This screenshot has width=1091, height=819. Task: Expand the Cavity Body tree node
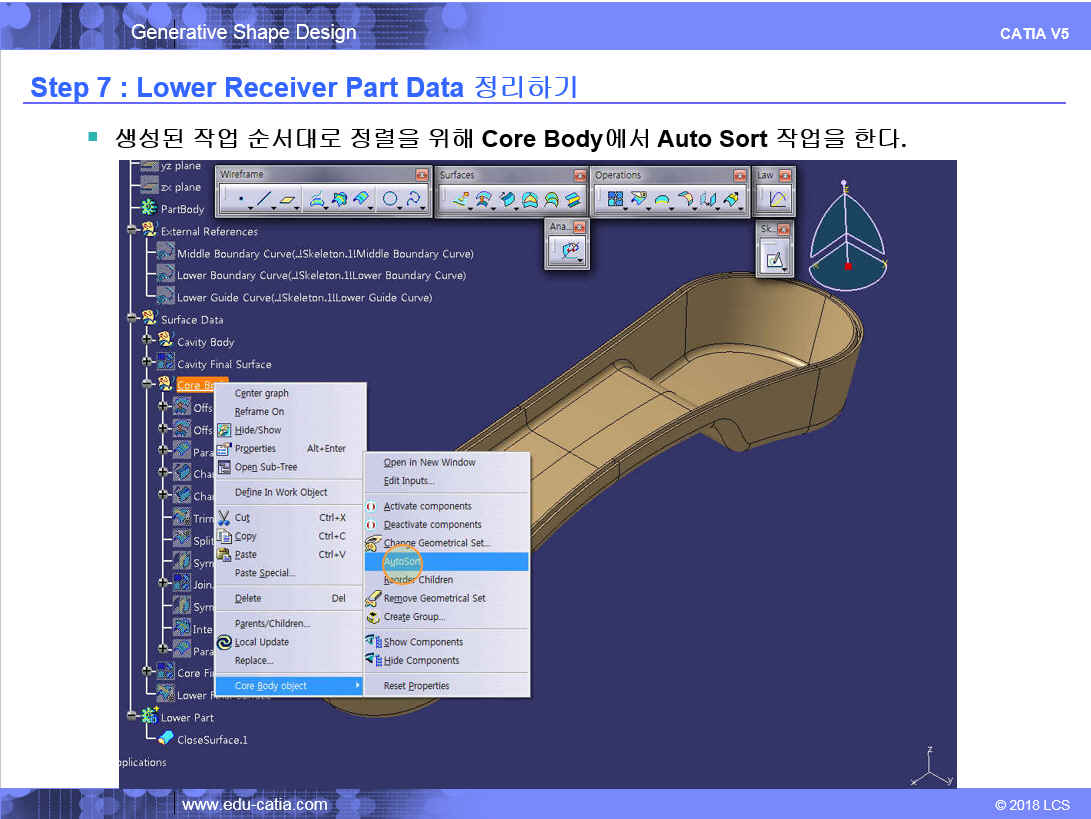click(x=147, y=341)
